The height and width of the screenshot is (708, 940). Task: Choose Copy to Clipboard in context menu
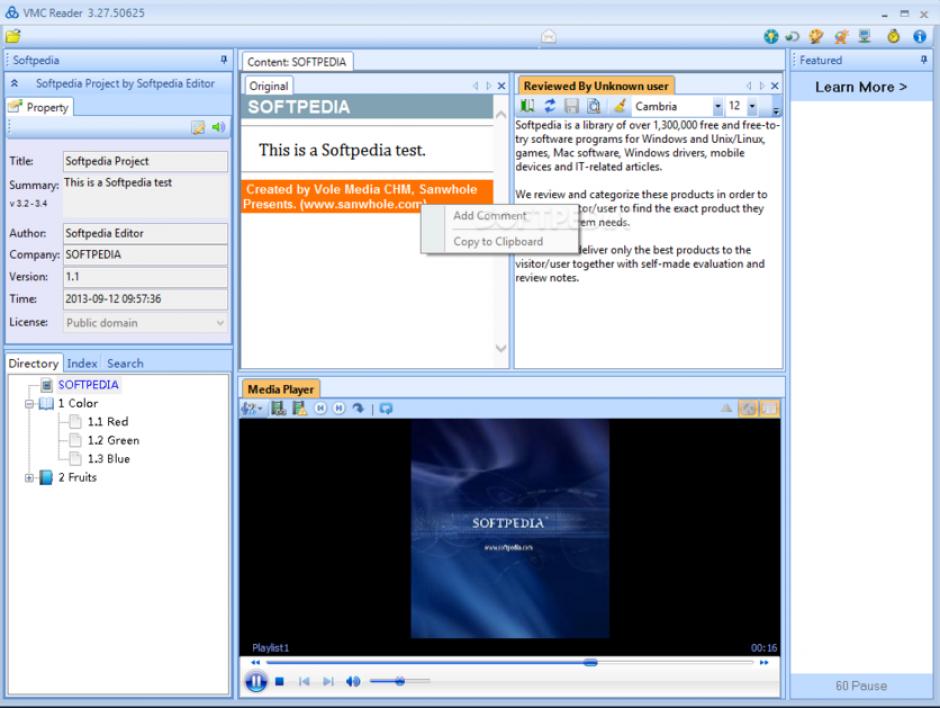tap(498, 242)
